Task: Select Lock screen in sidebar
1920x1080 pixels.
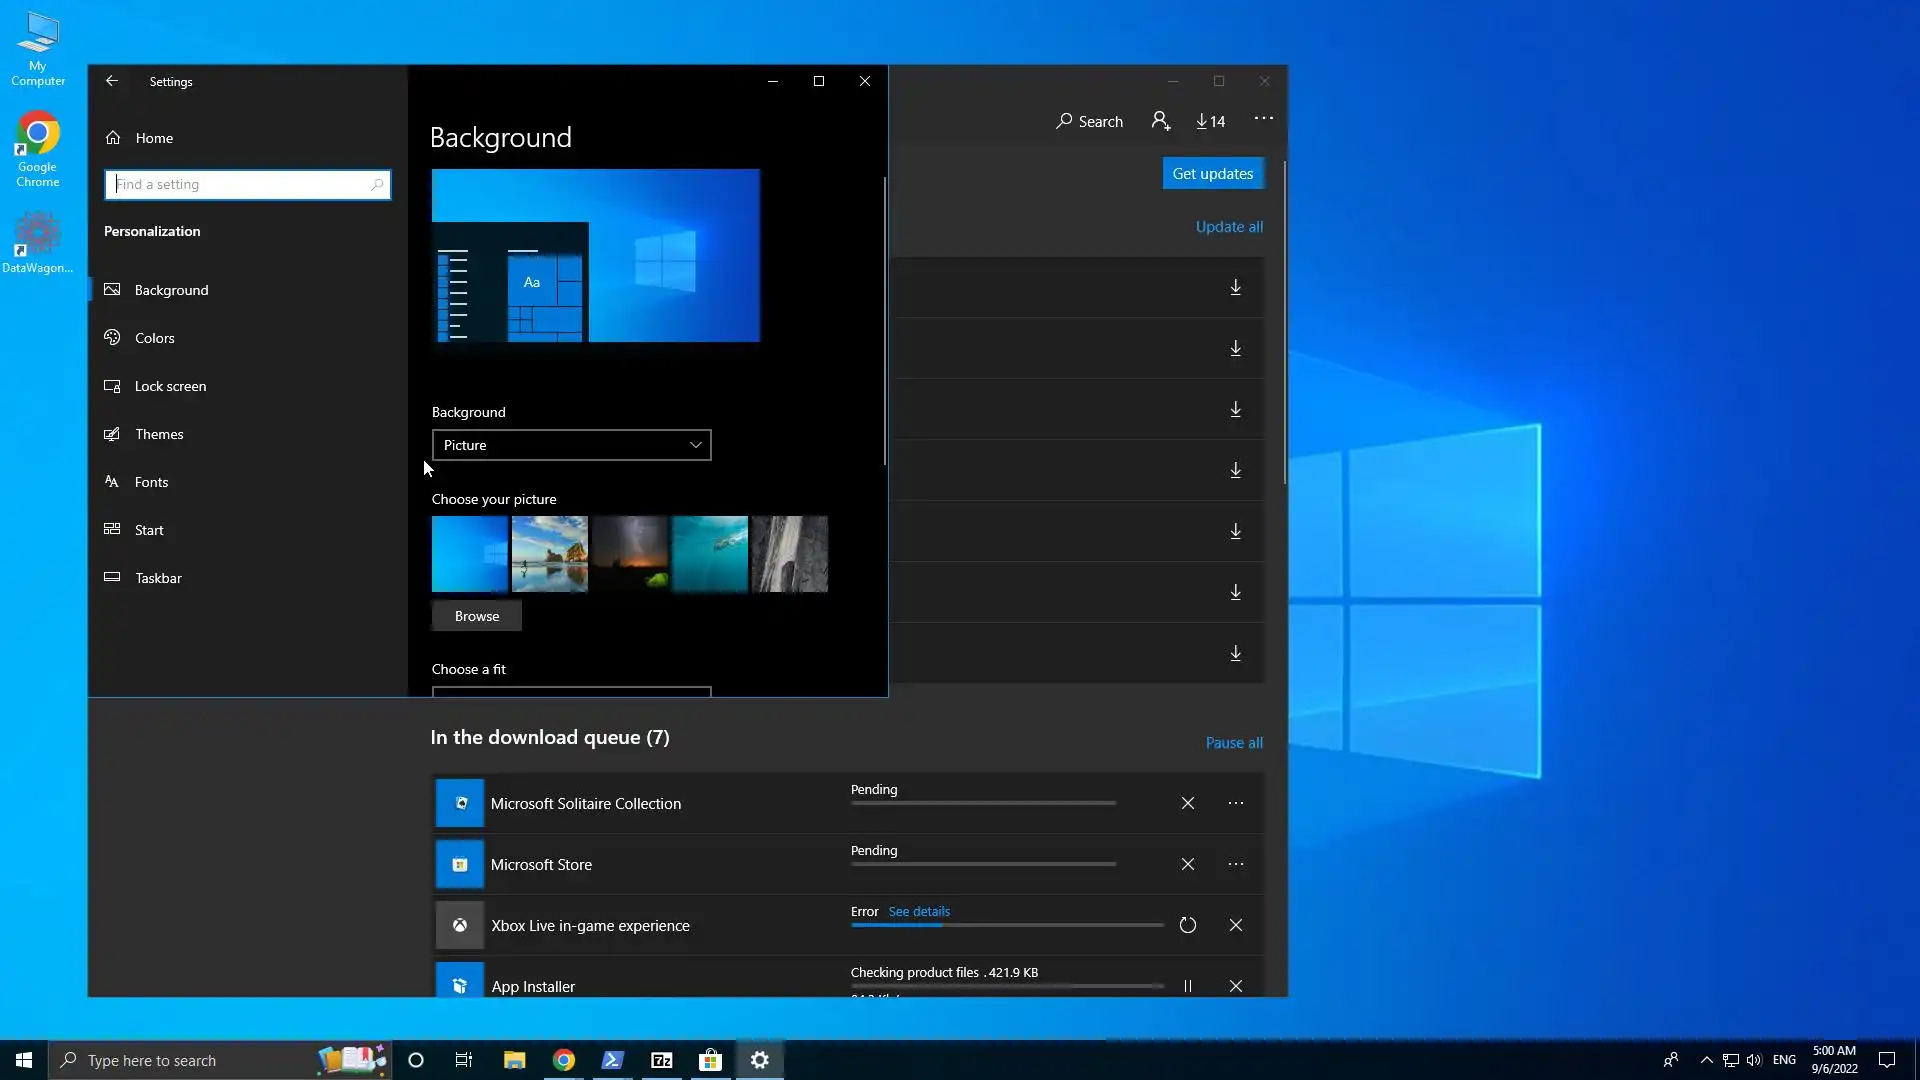Action: point(170,386)
